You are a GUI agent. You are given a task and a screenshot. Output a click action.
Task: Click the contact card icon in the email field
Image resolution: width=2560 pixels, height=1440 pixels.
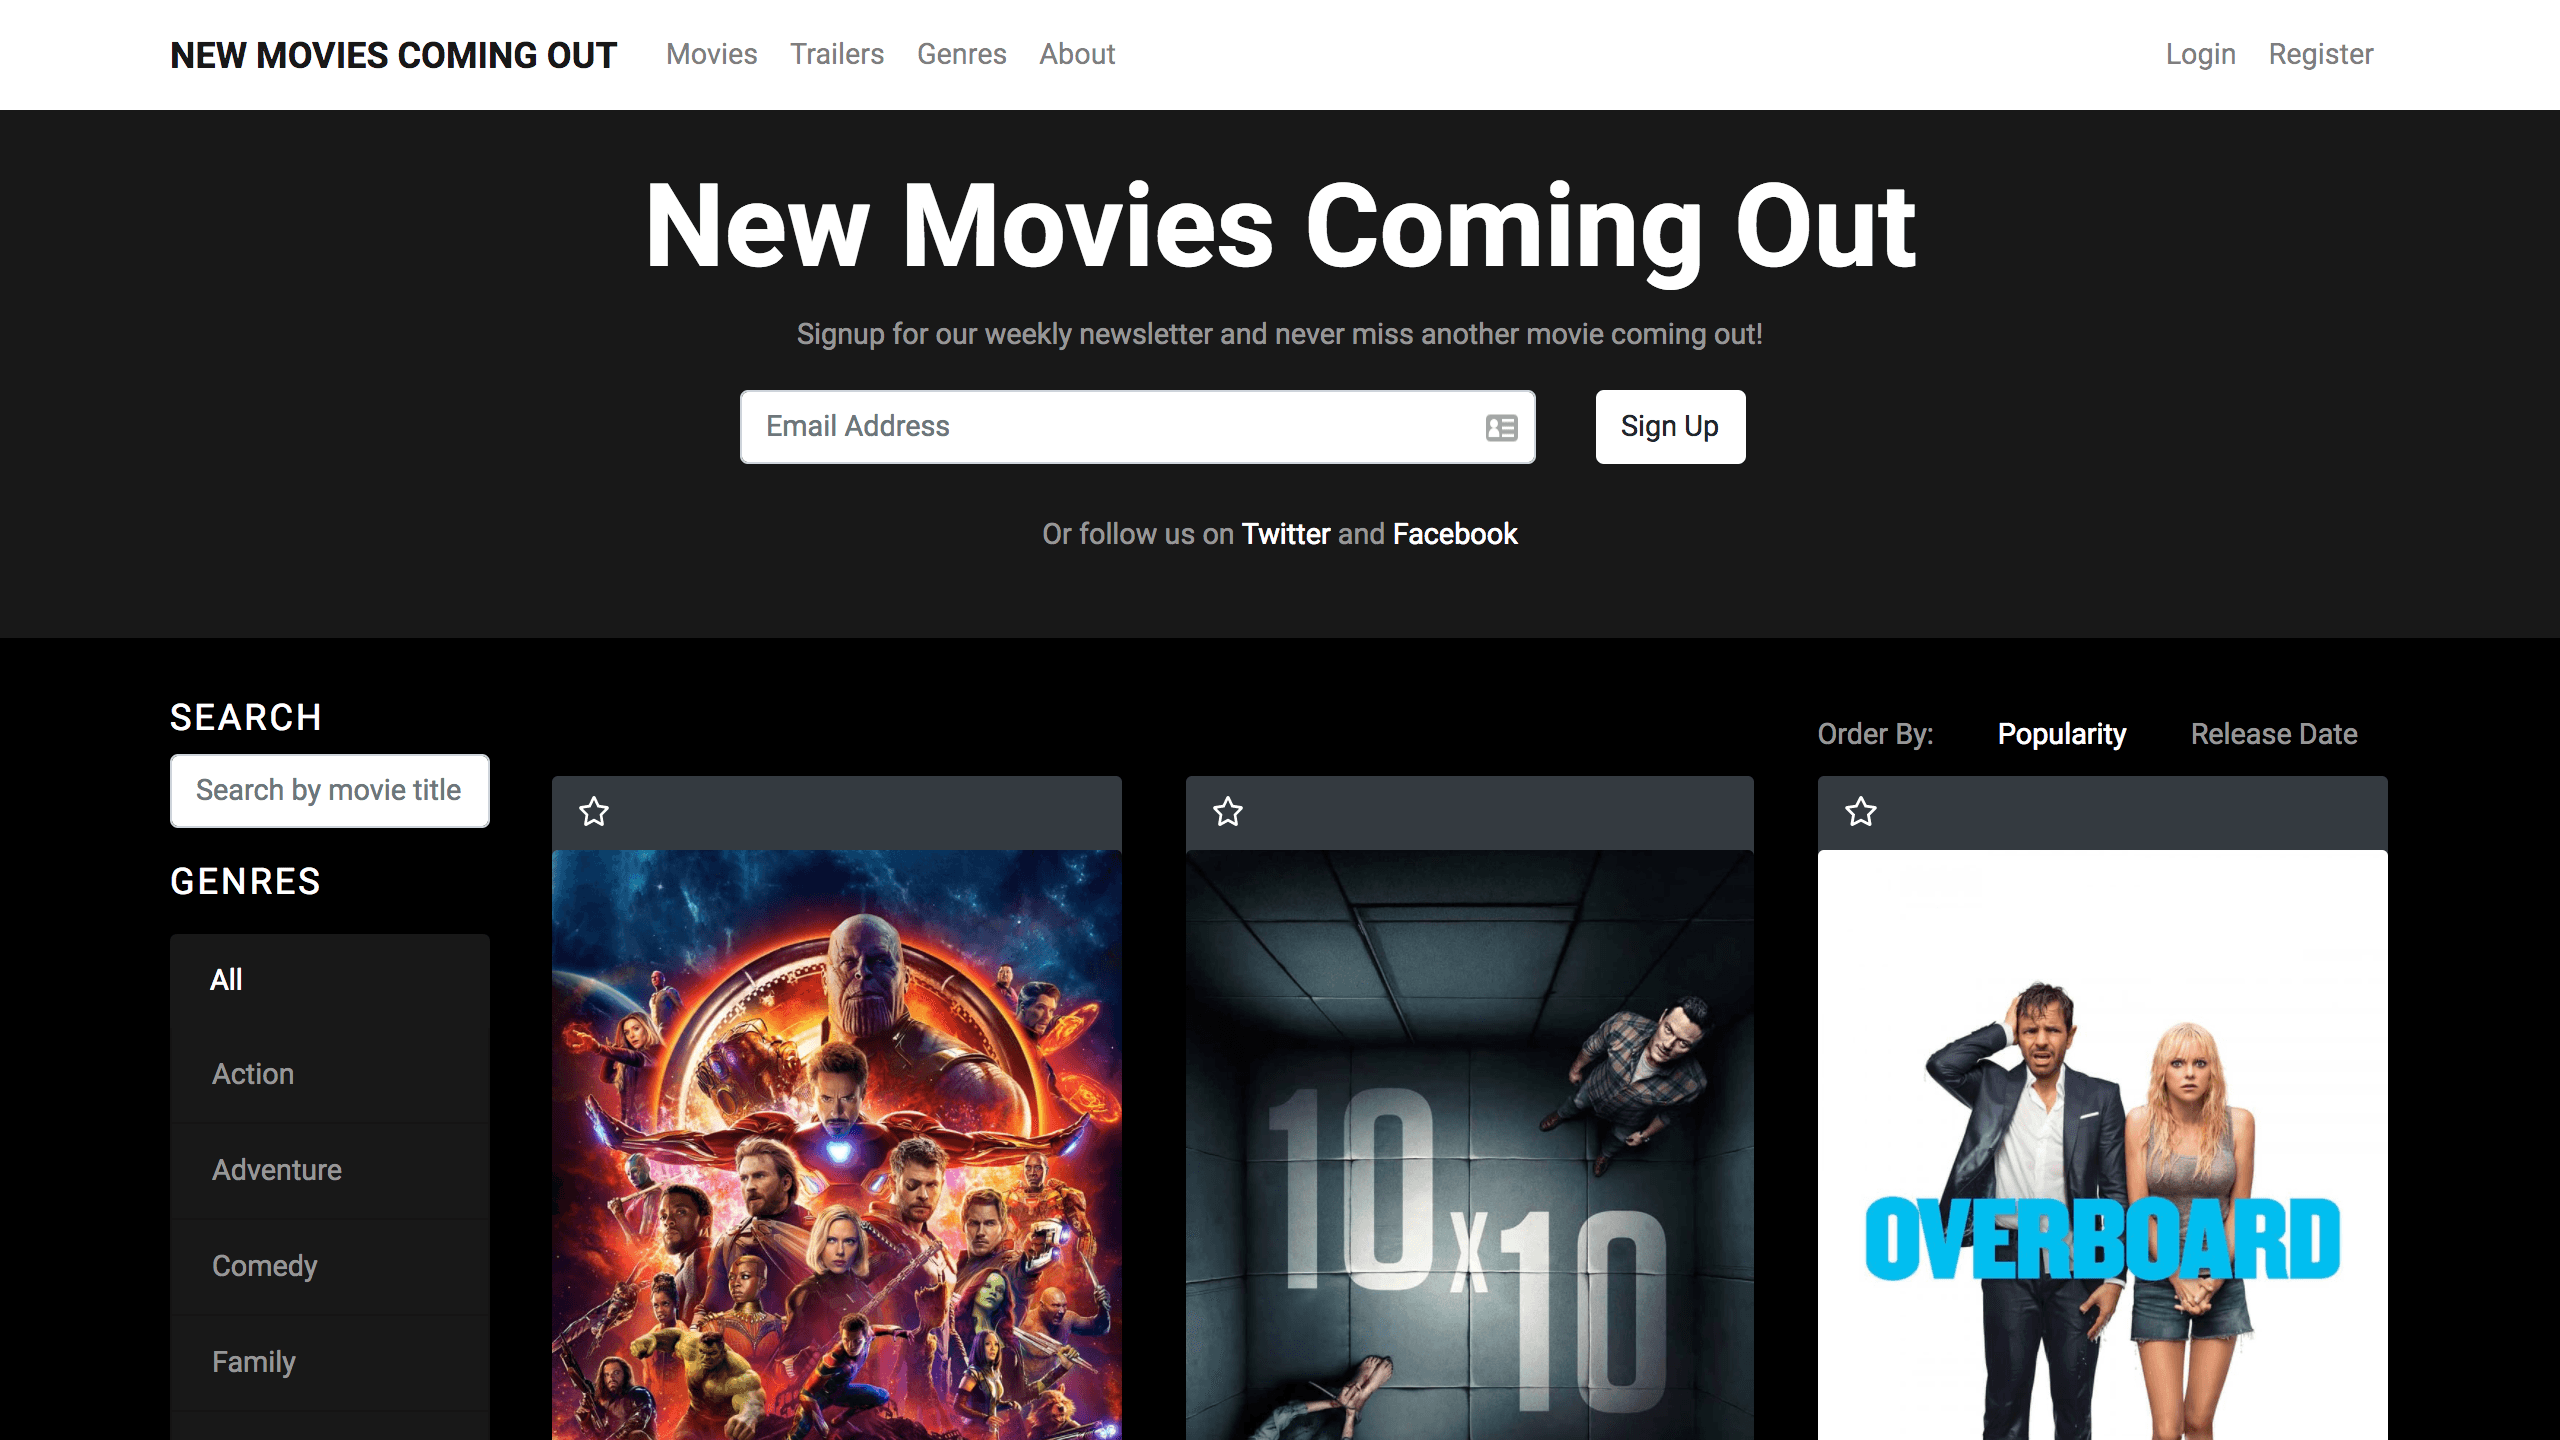click(x=1501, y=428)
